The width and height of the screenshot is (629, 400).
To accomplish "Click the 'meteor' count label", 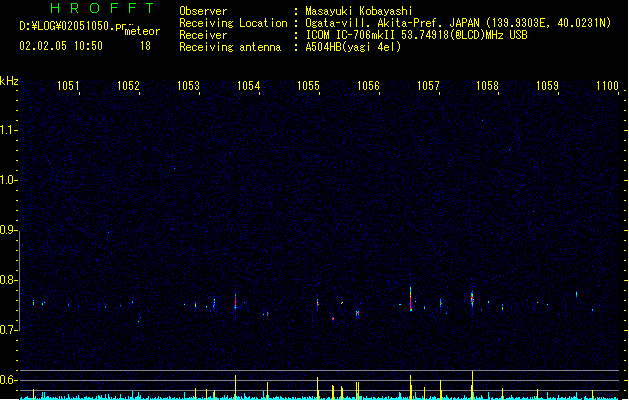I will tap(142, 31).
